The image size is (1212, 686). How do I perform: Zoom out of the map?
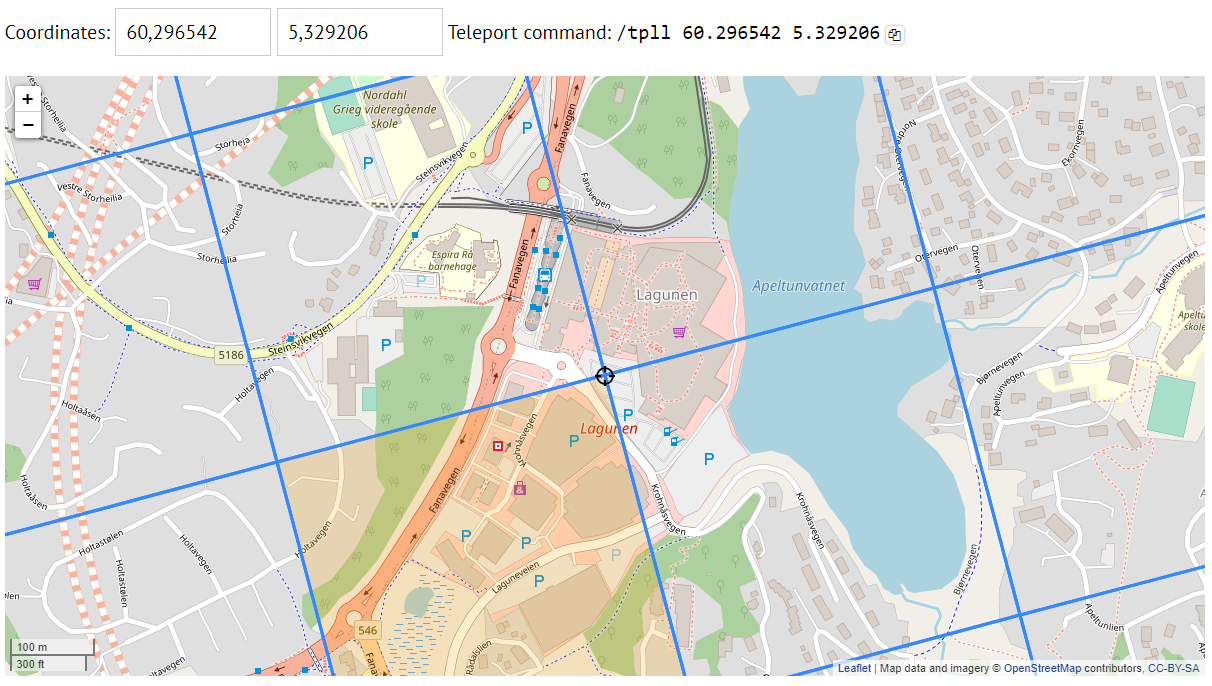(x=28, y=125)
